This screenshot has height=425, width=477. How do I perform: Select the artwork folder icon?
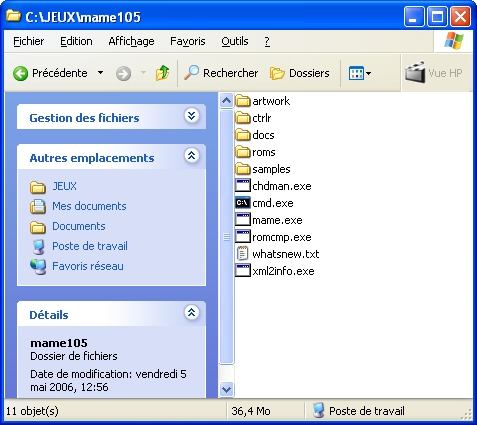tap(243, 101)
